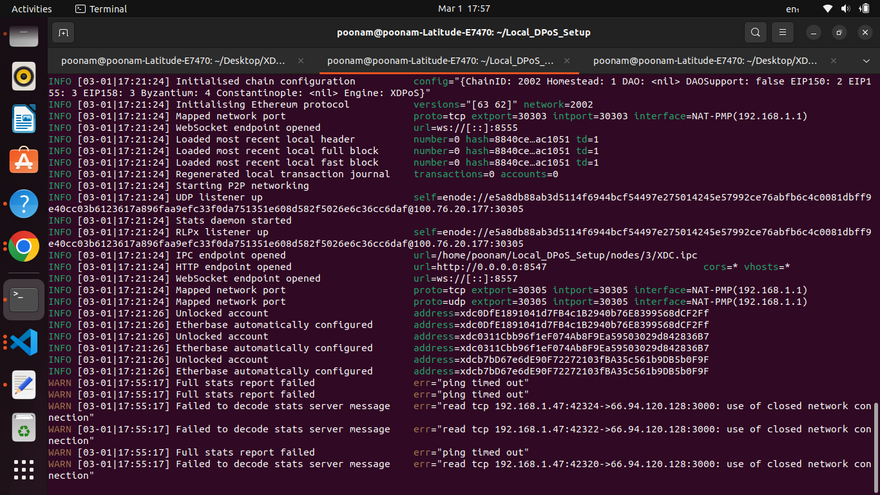880x495 pixels.
Task: Expand the terminal tab list dropdown
Action: 866,61
